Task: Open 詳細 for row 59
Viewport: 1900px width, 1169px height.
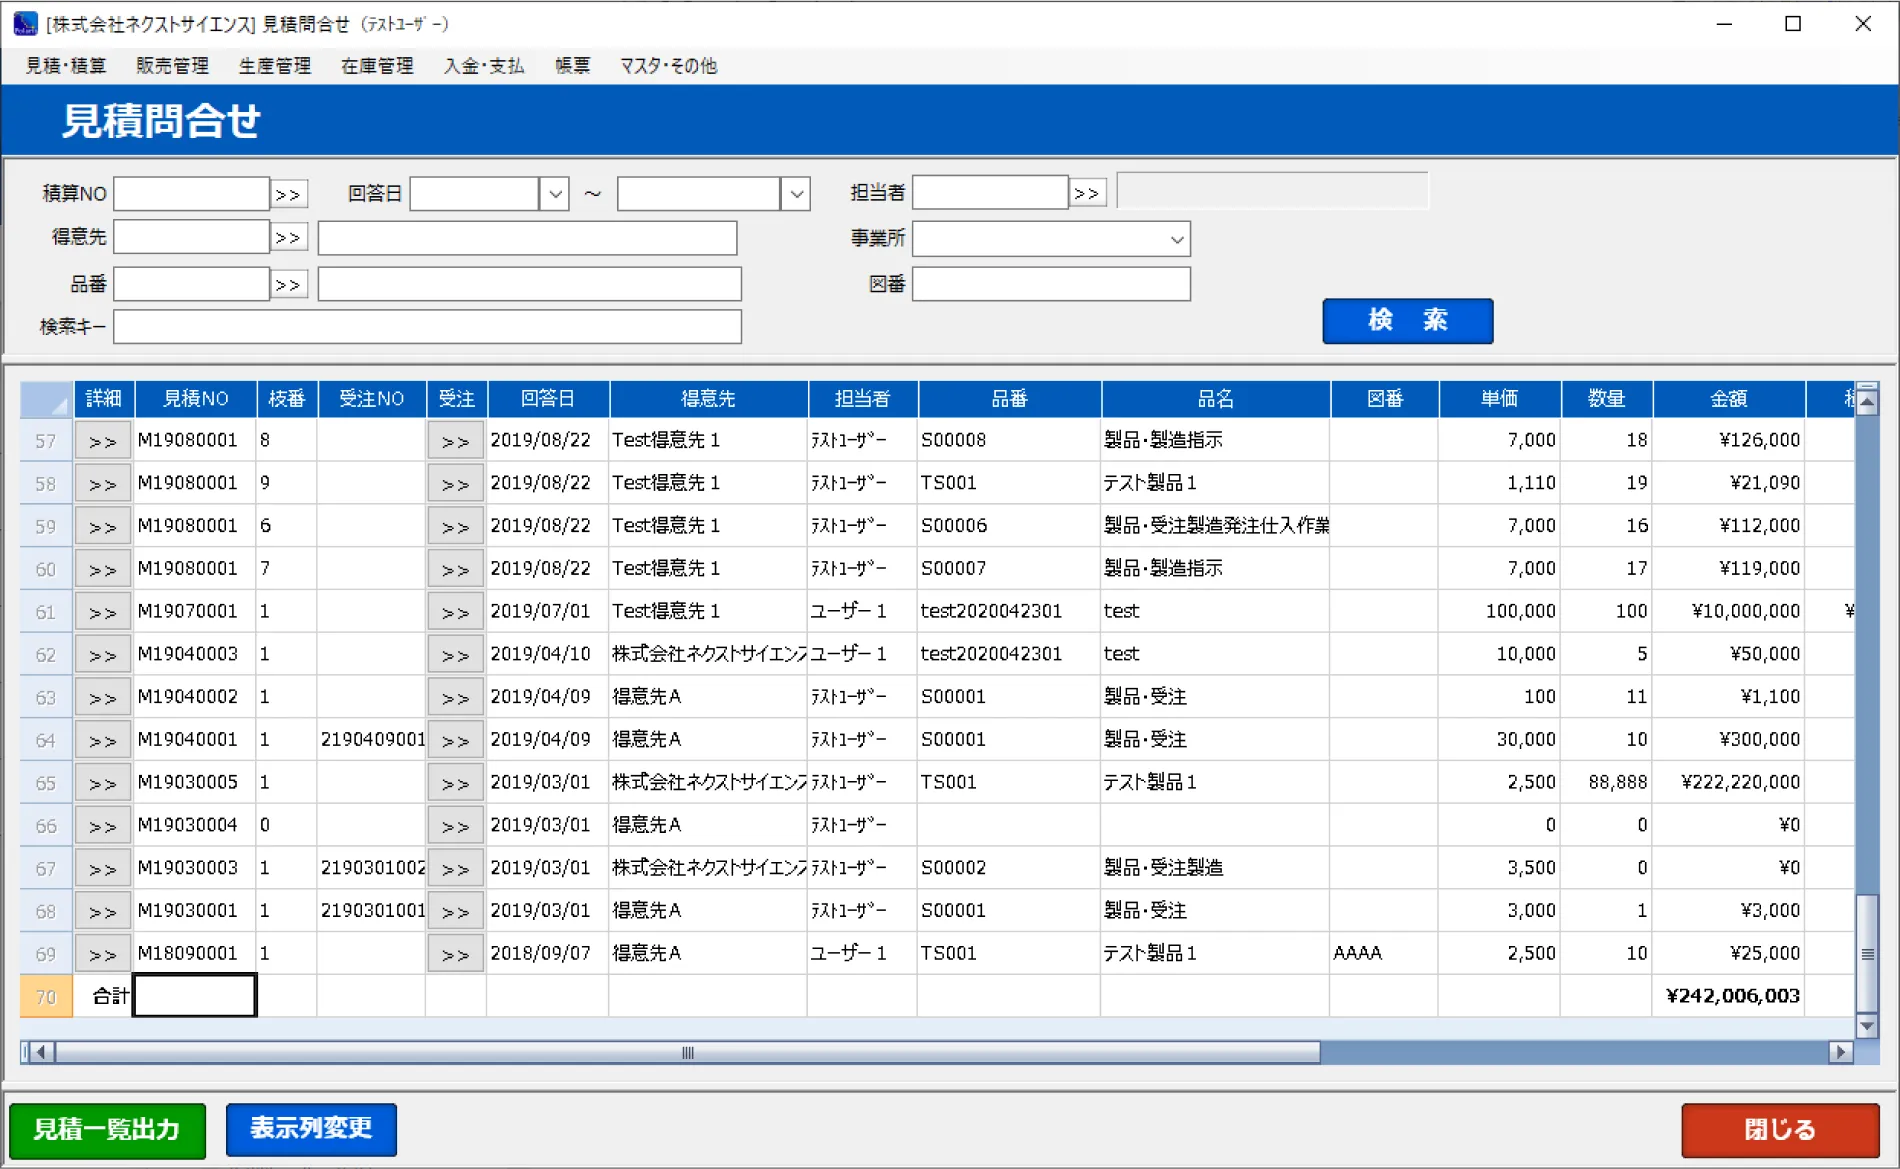Action: 103,527
